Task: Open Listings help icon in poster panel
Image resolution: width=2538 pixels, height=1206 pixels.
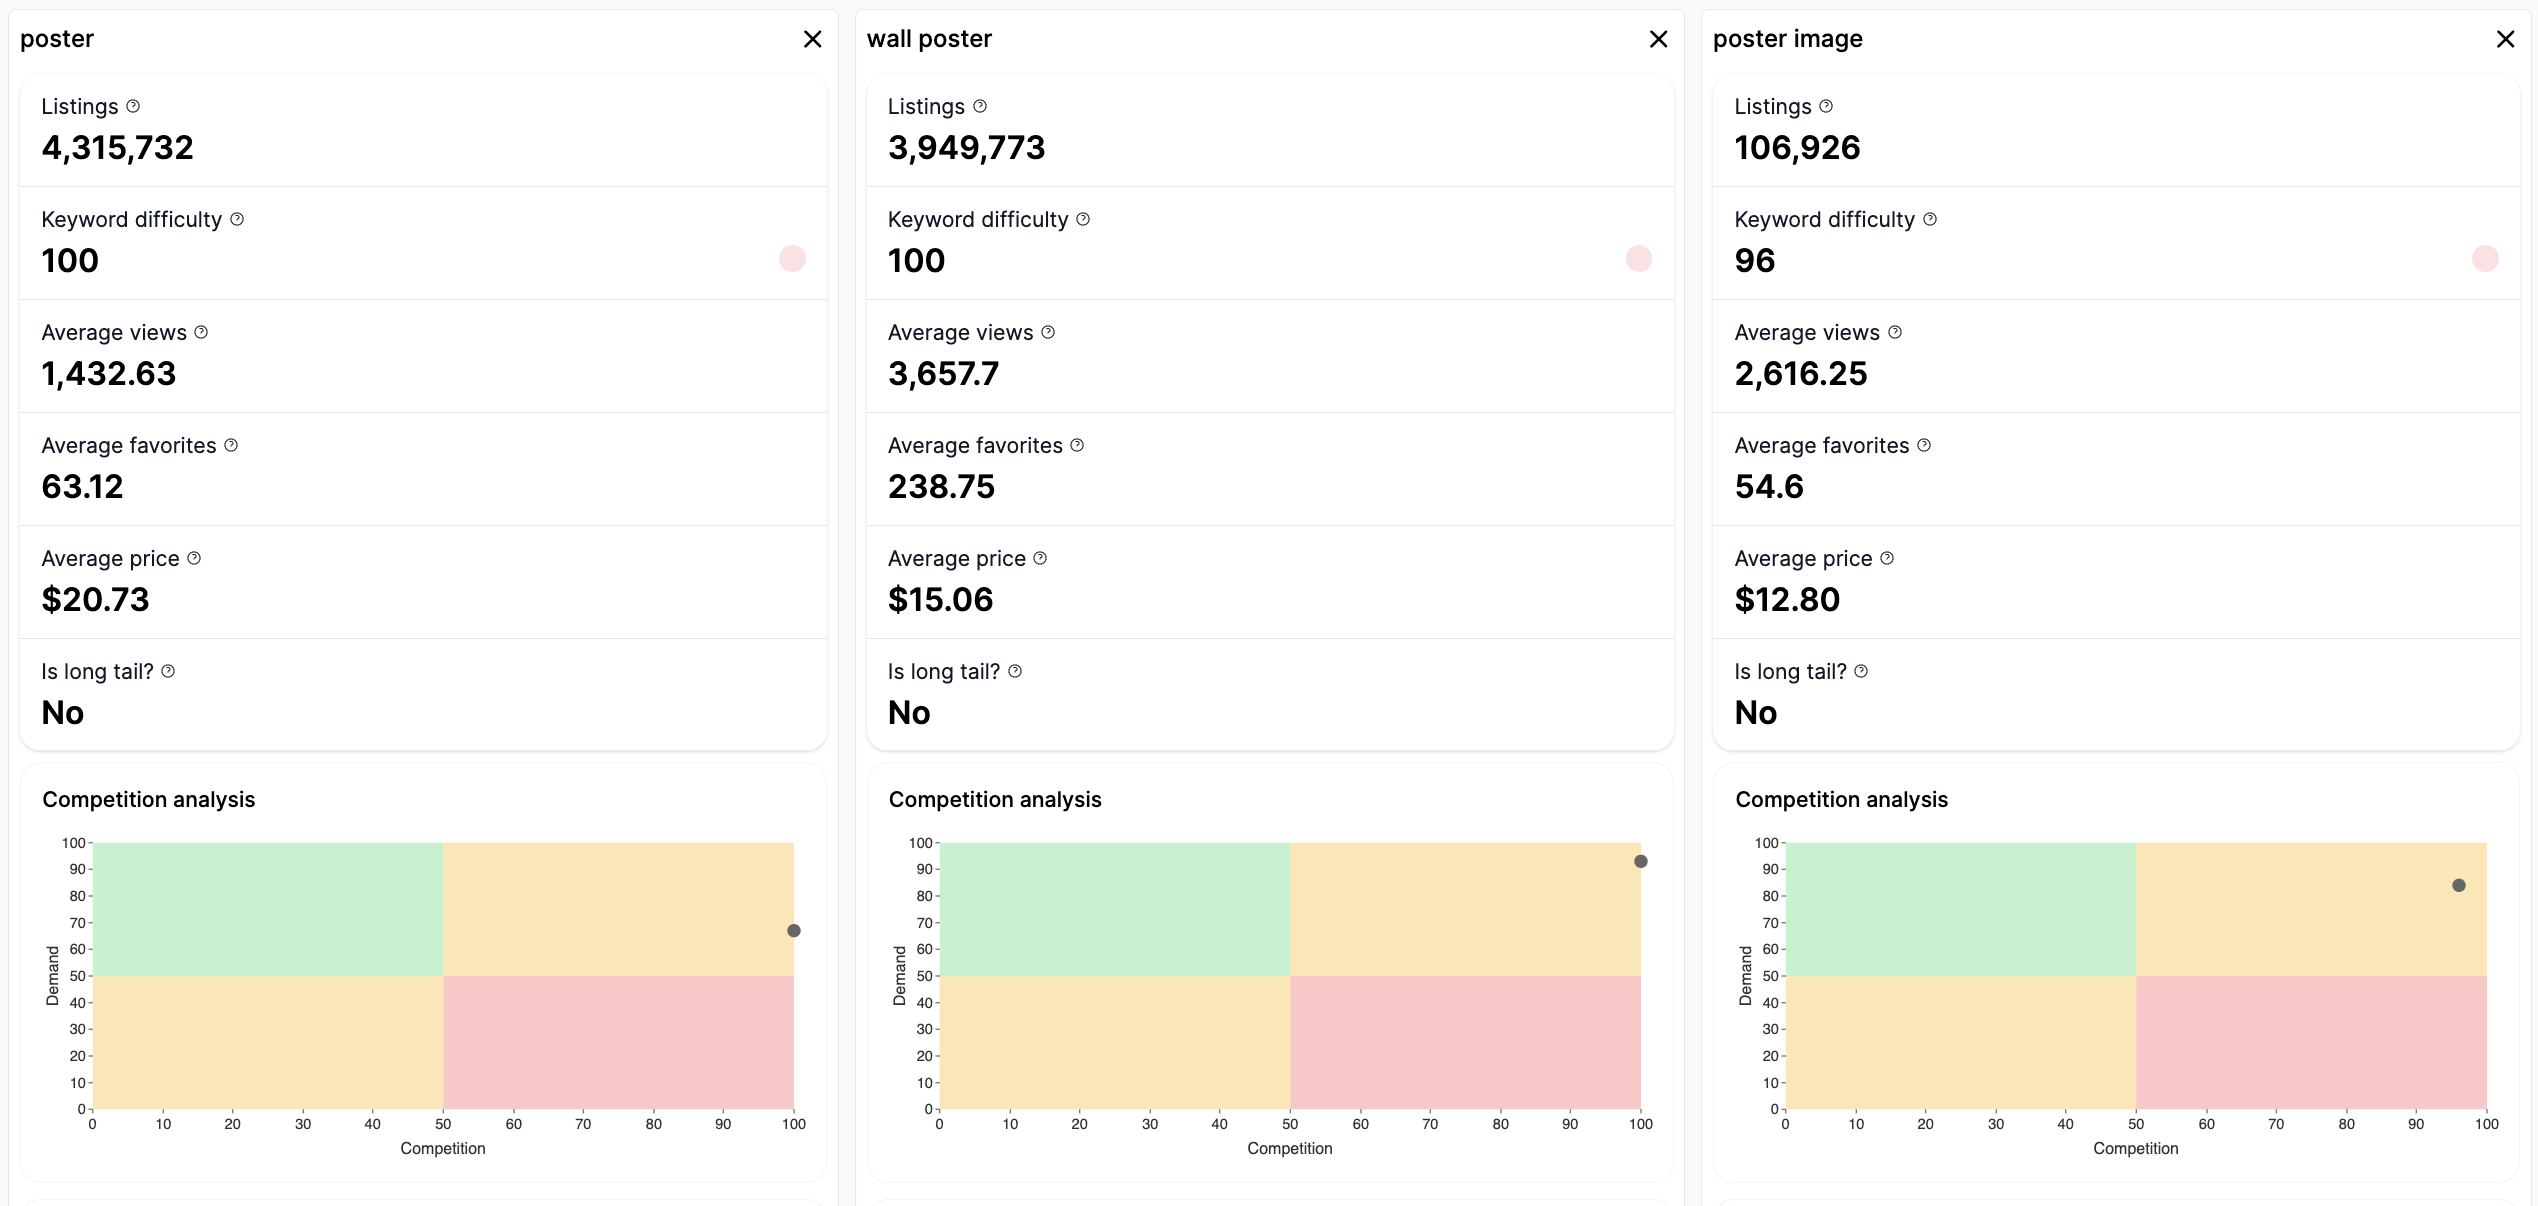Action: tap(133, 106)
